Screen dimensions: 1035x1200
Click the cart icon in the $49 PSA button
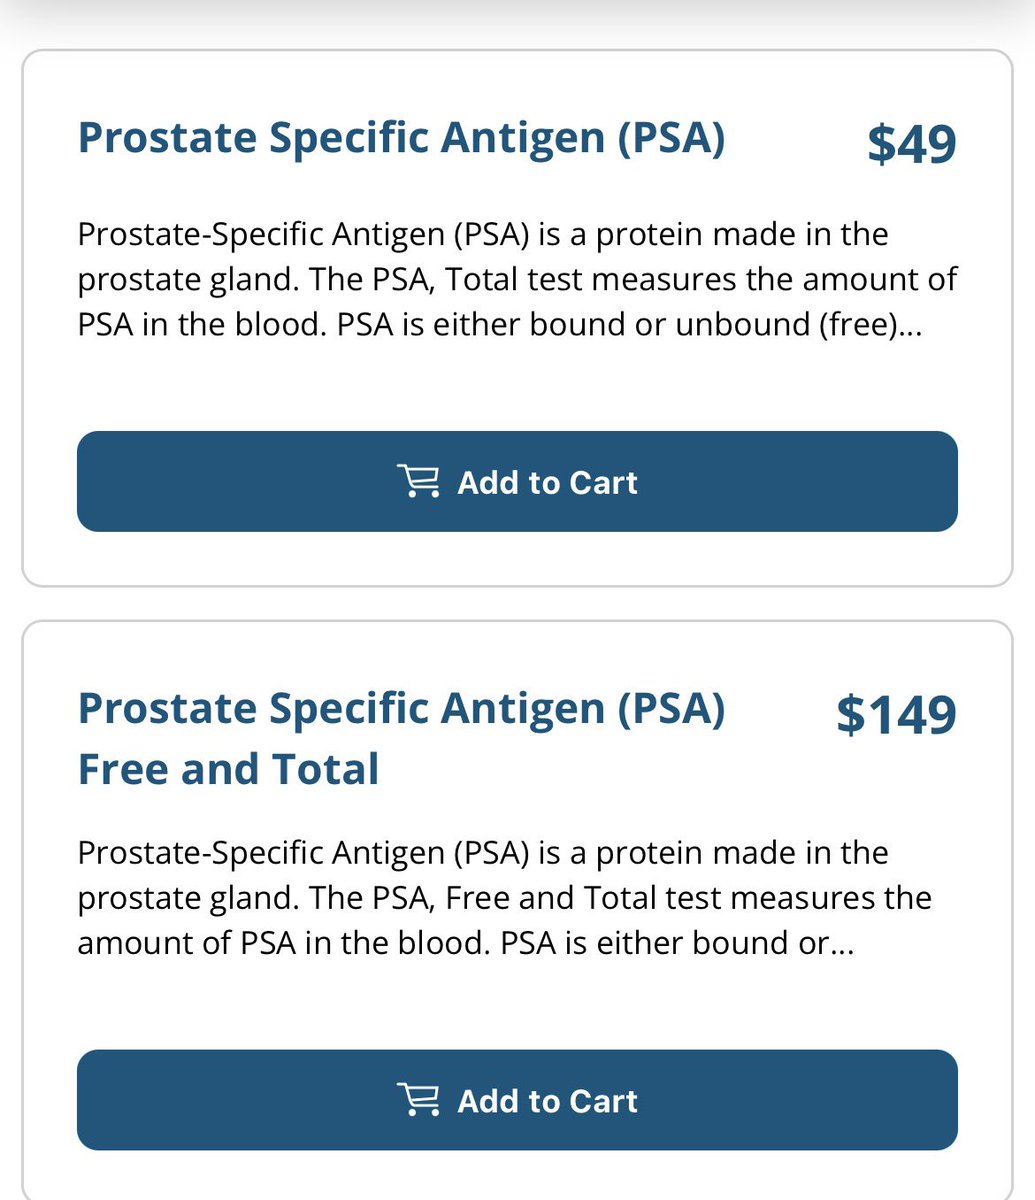pos(417,481)
